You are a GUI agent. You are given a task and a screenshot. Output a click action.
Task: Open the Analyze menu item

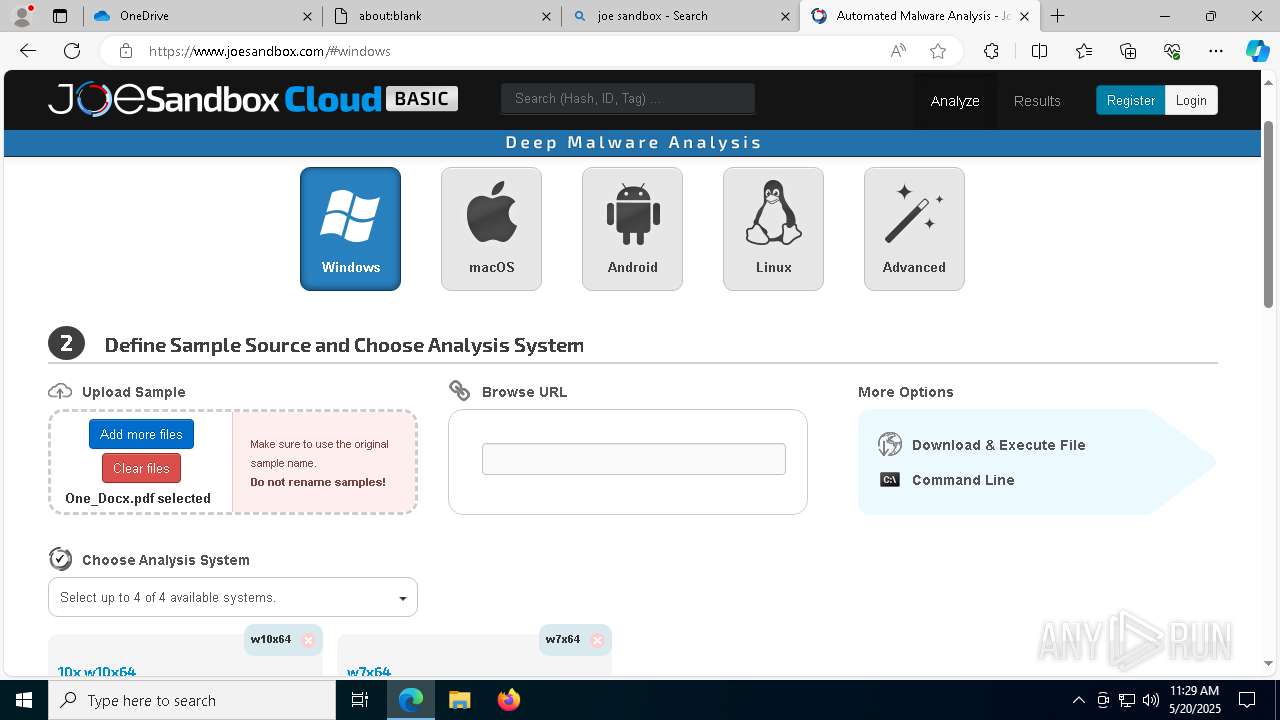pyautogui.click(x=955, y=101)
